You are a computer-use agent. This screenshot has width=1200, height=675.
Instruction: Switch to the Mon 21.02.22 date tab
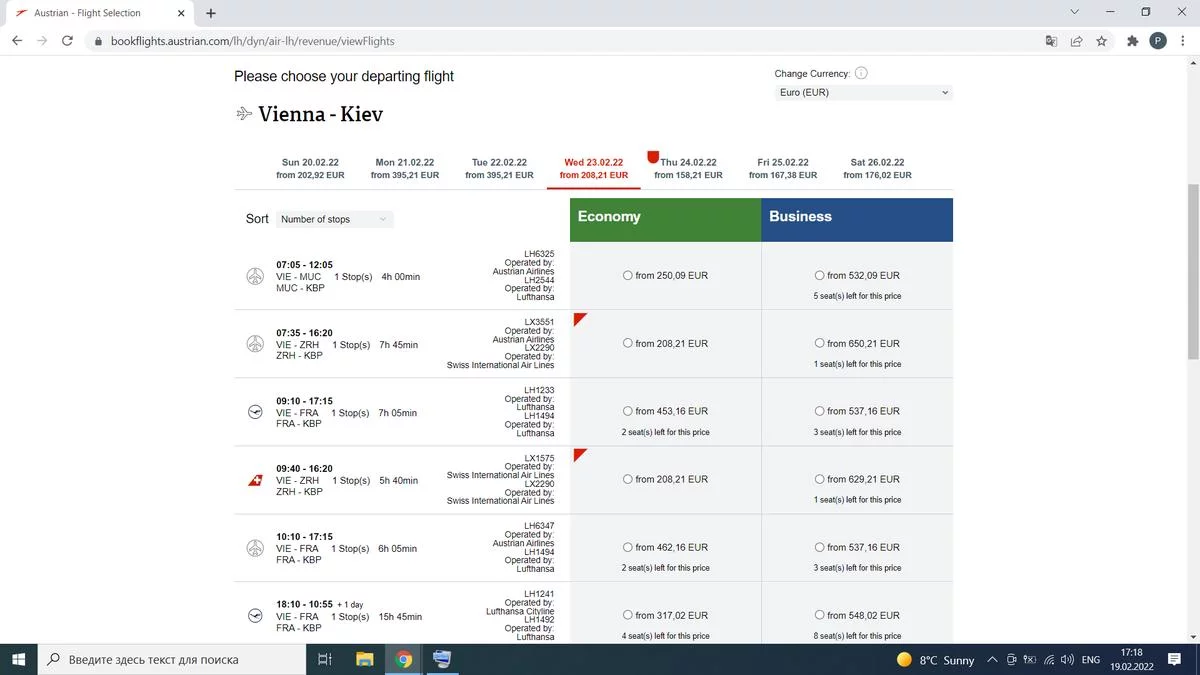(x=405, y=168)
